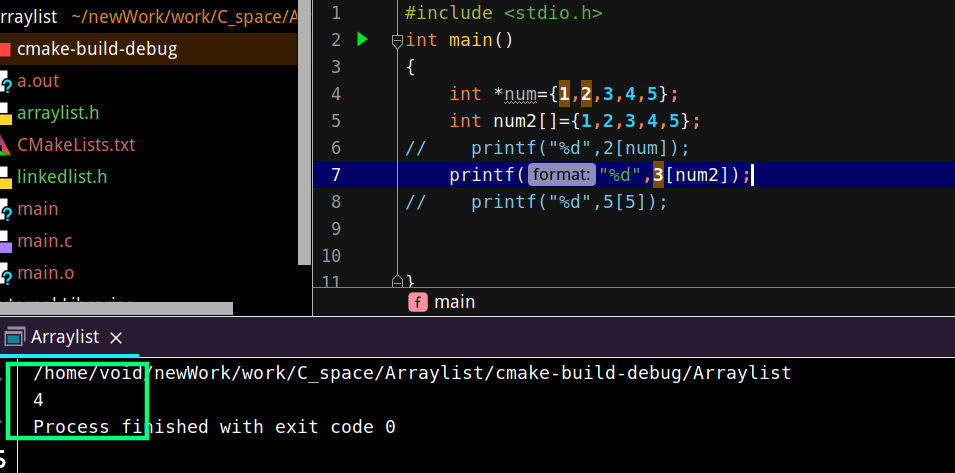Screen dimensions: 955x473
Task: Select main.o in the project tree
Action: (x=46, y=273)
